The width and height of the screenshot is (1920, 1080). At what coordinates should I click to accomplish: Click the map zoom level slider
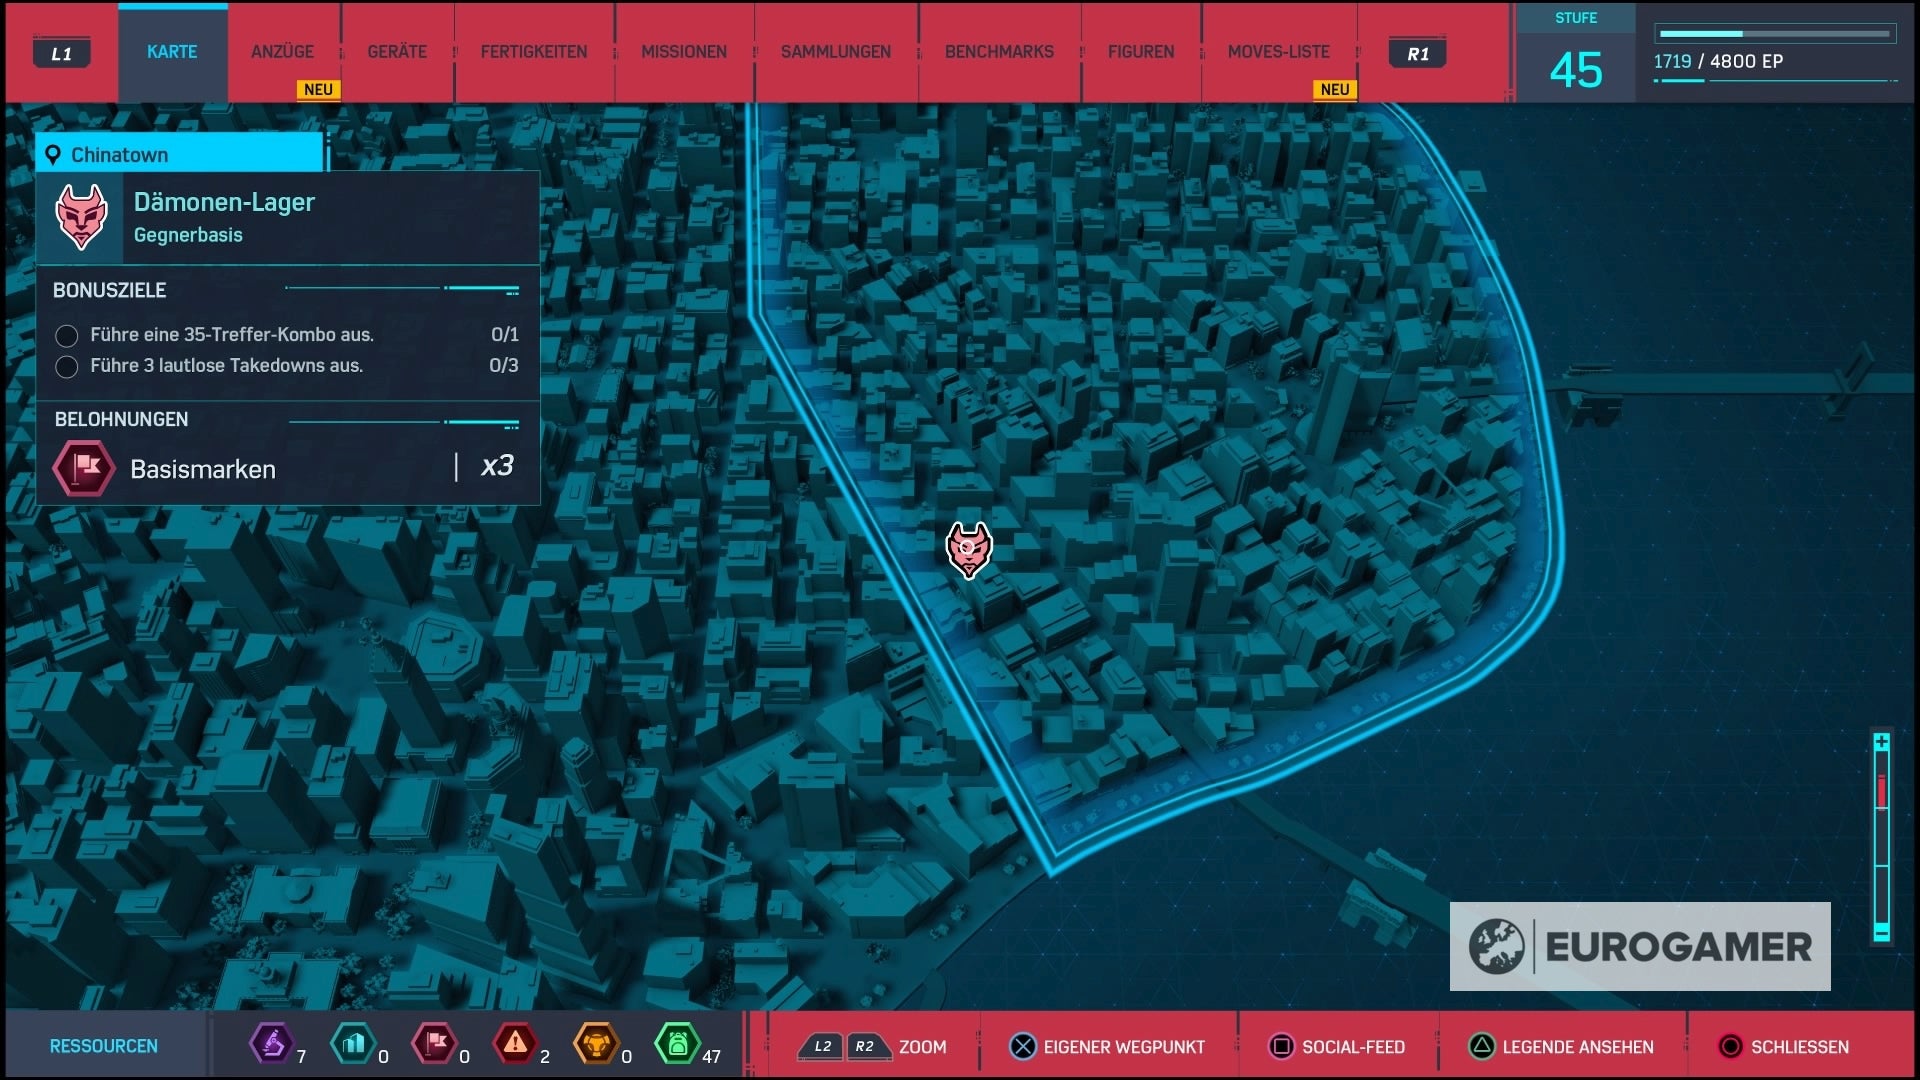1881,838
